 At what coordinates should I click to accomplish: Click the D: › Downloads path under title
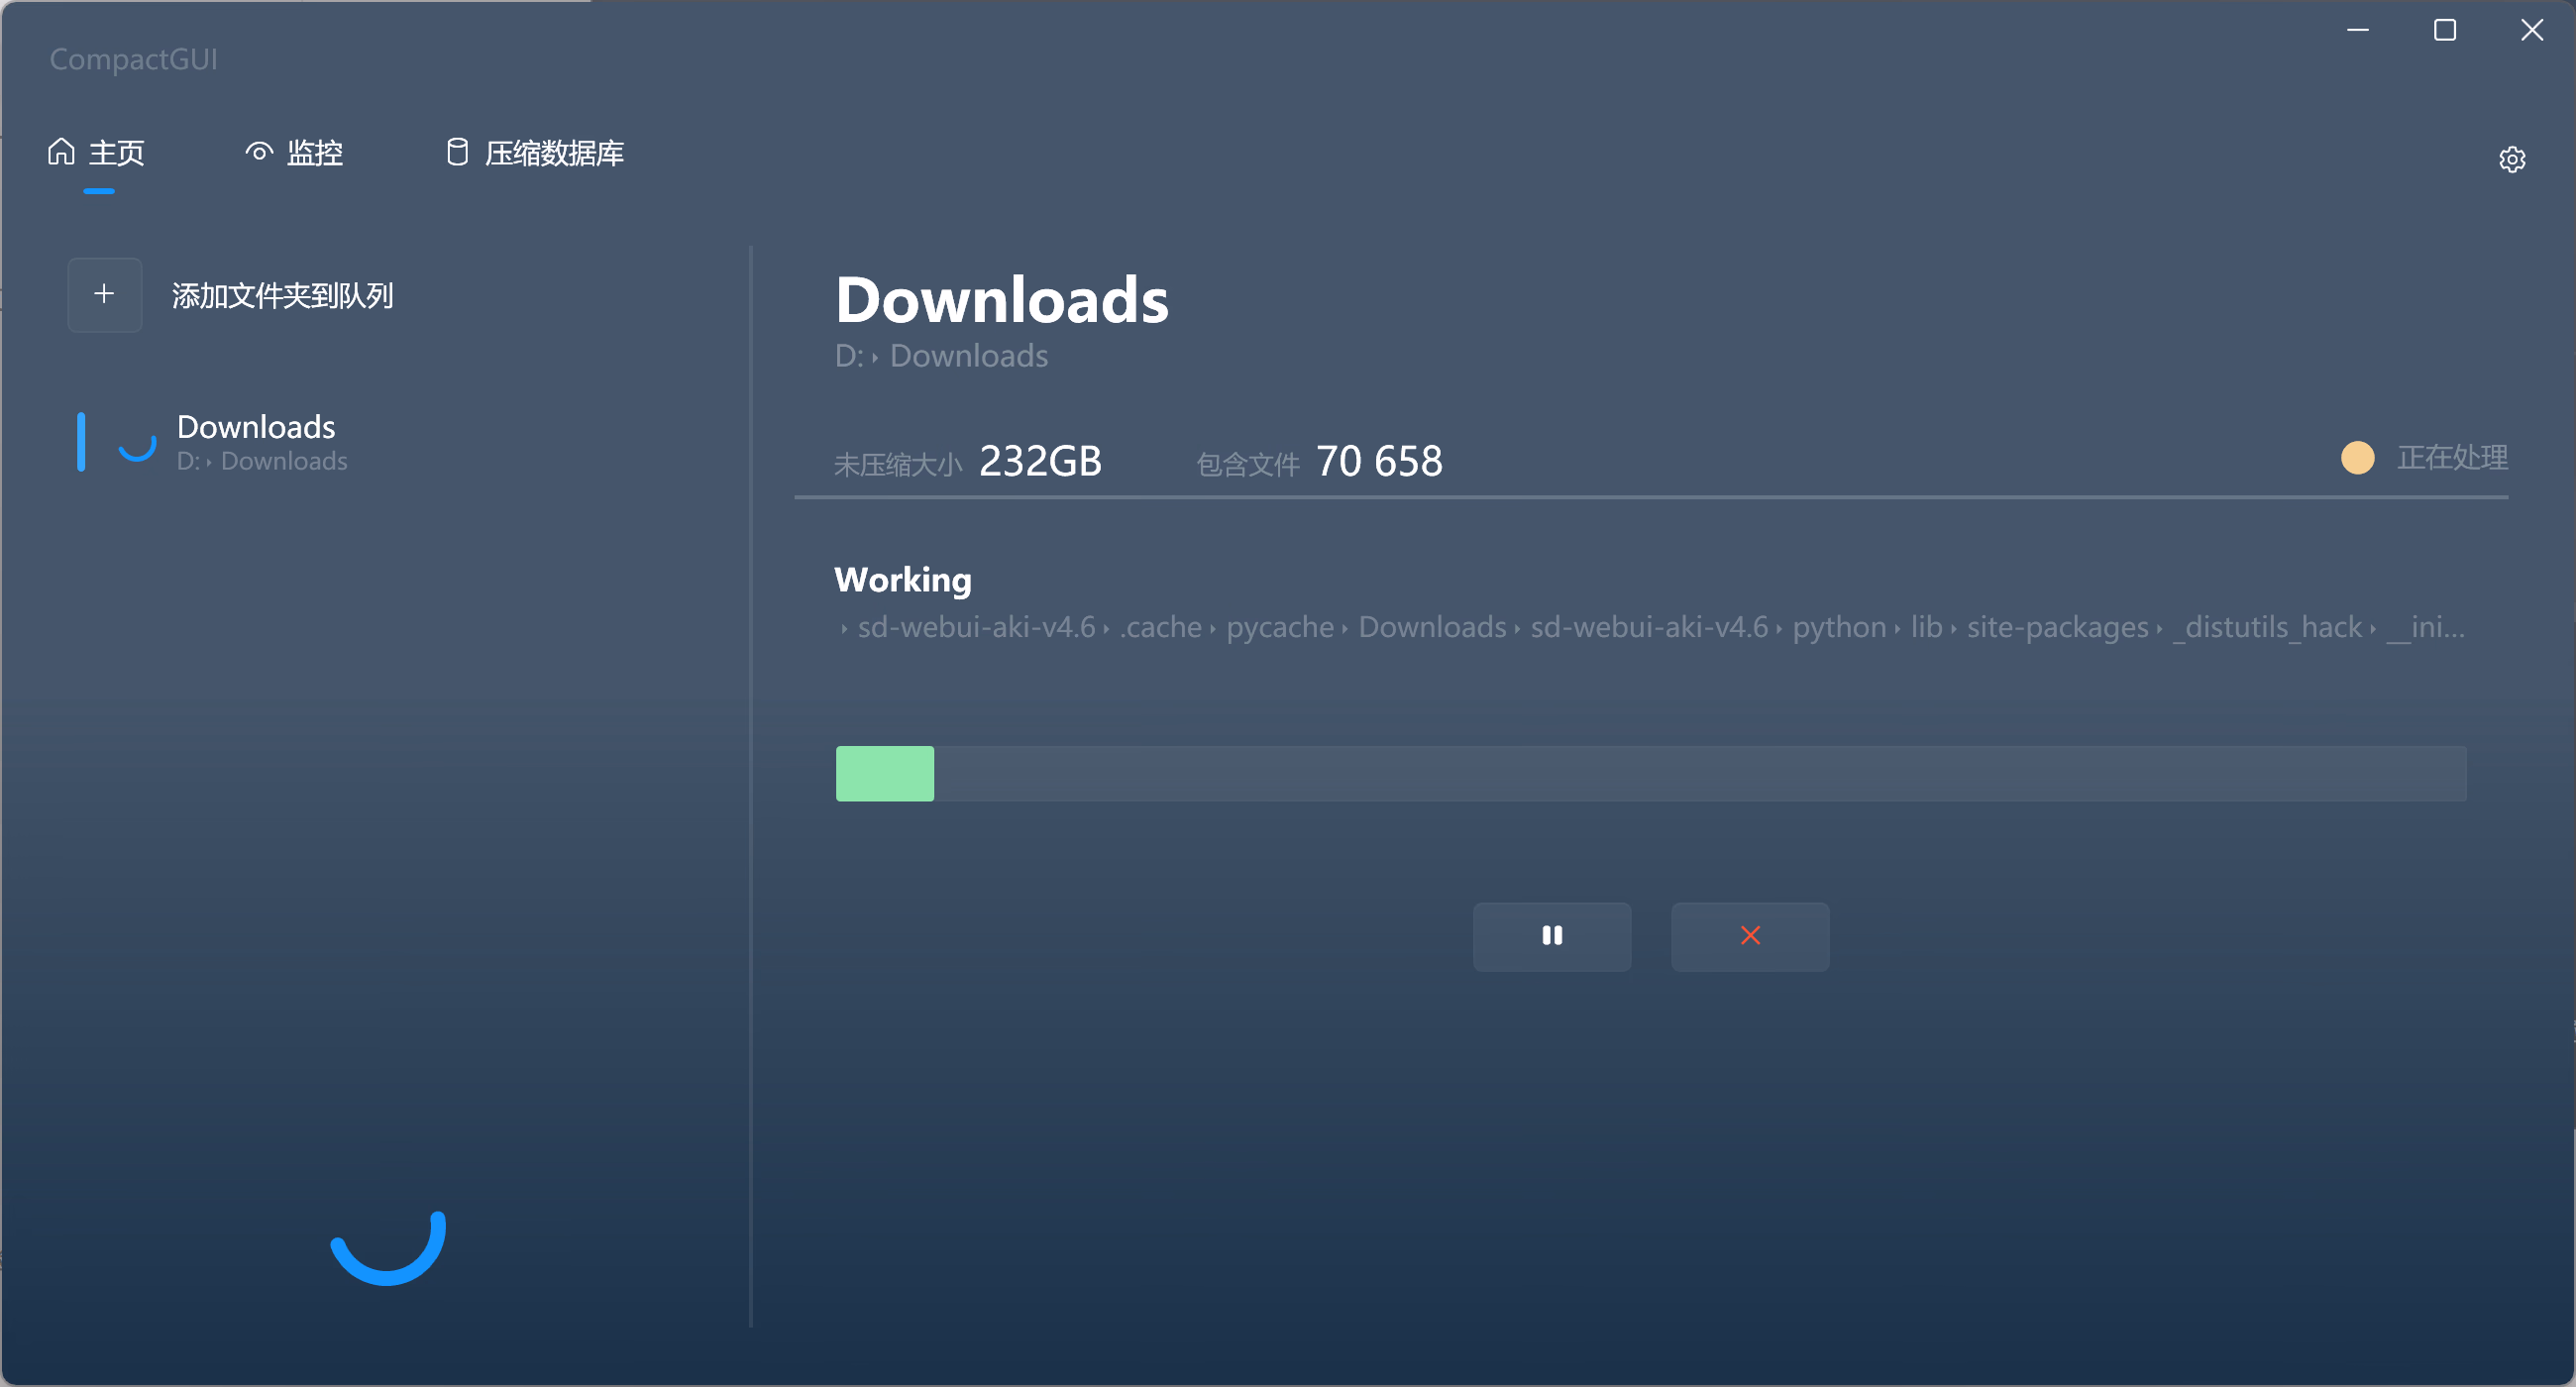942,356
